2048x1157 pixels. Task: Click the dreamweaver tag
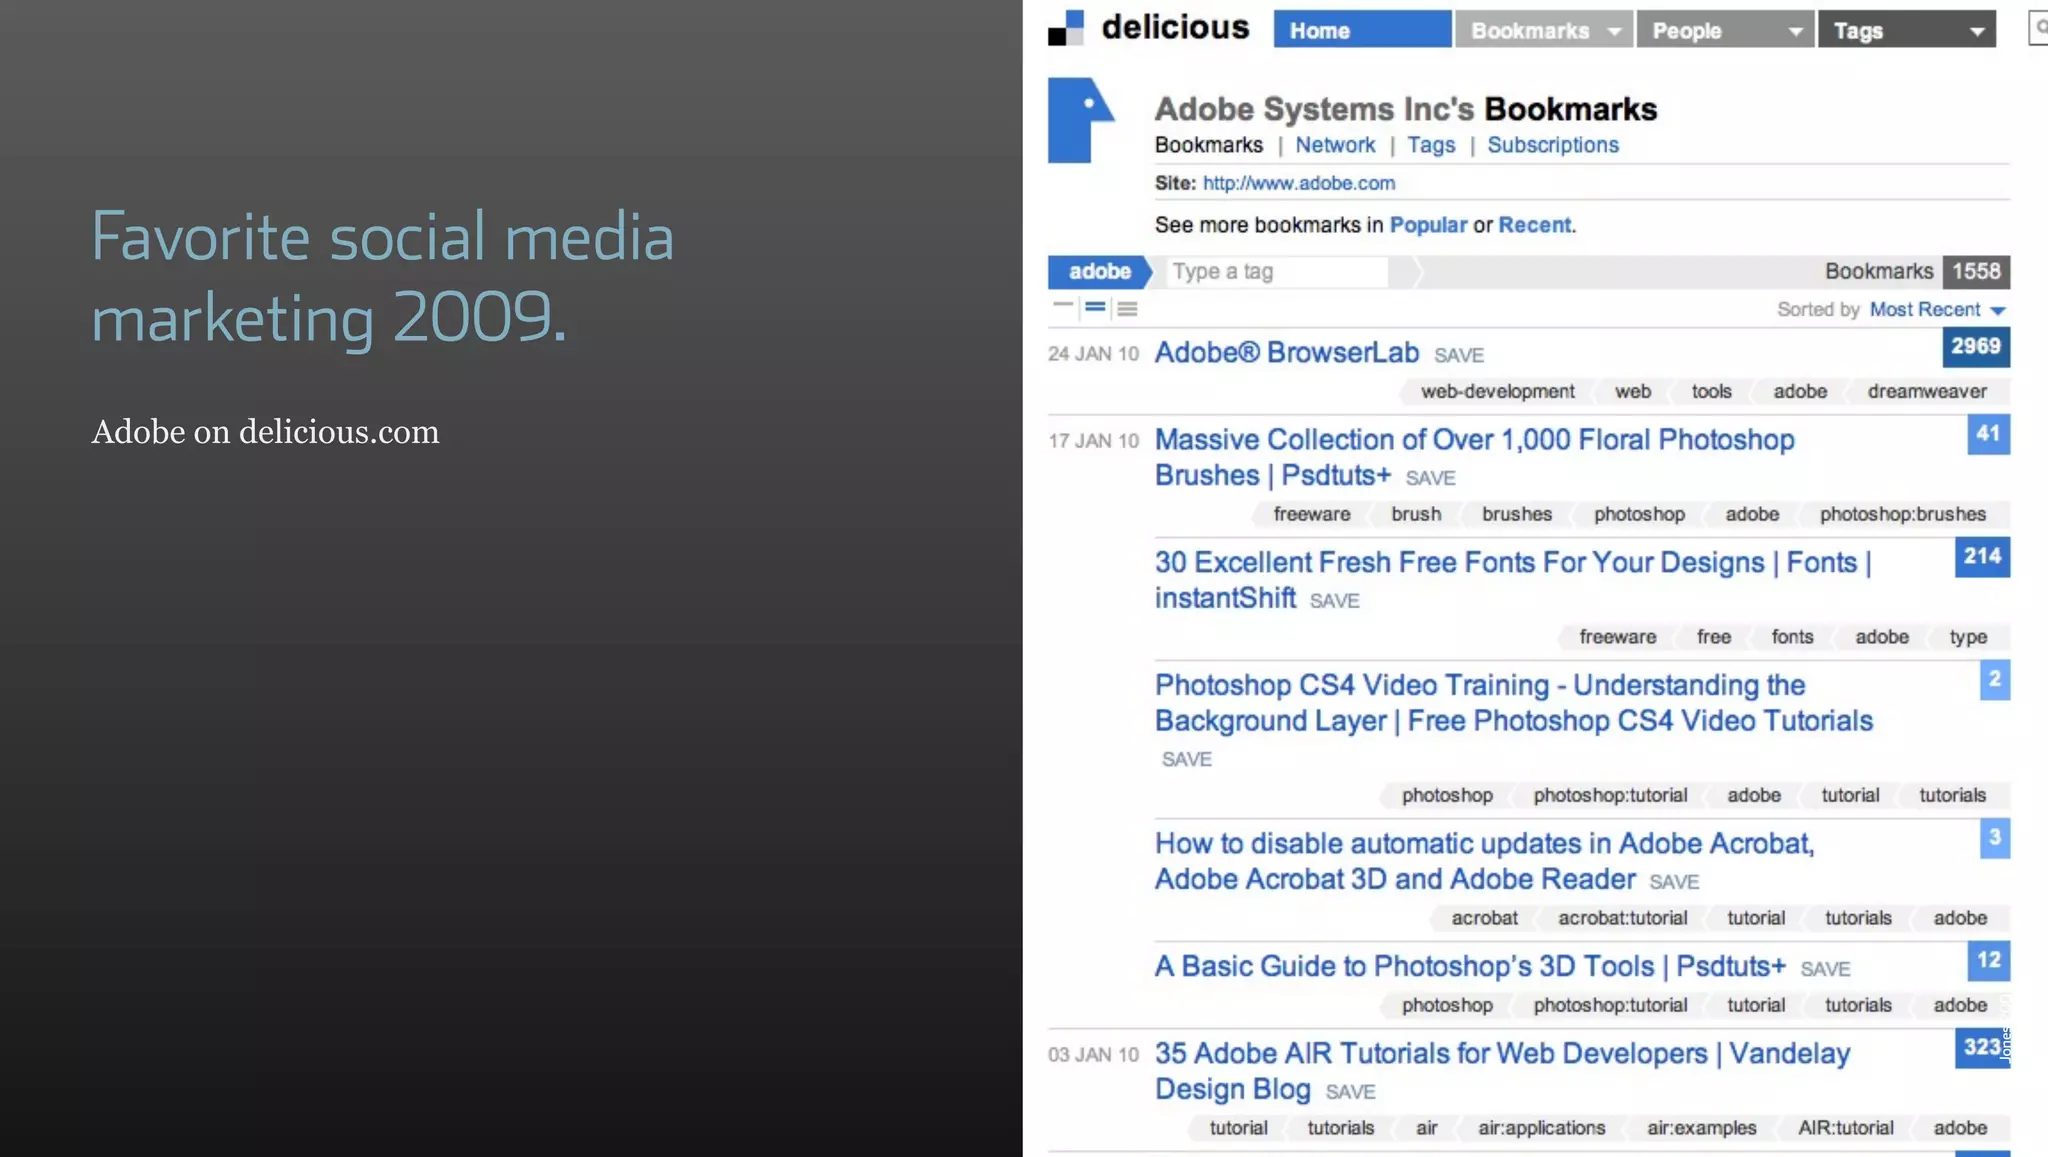pos(1927,392)
